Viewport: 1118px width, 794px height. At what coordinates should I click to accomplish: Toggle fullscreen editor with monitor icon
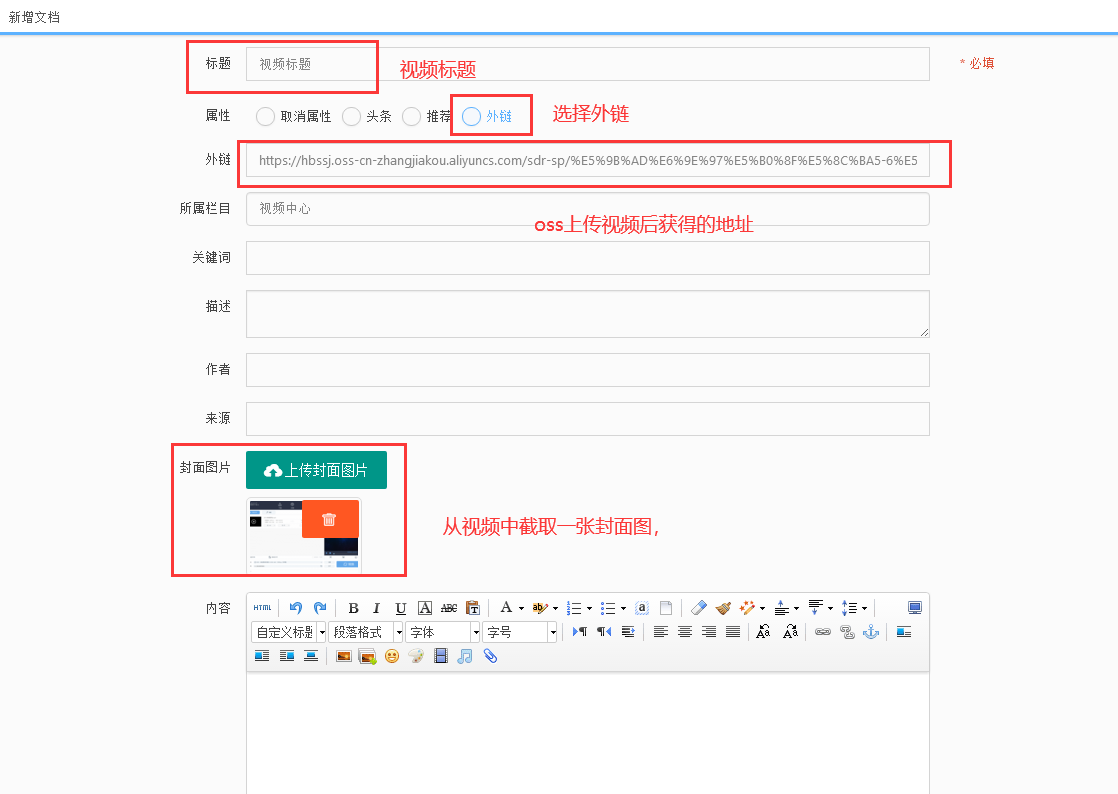coord(915,608)
